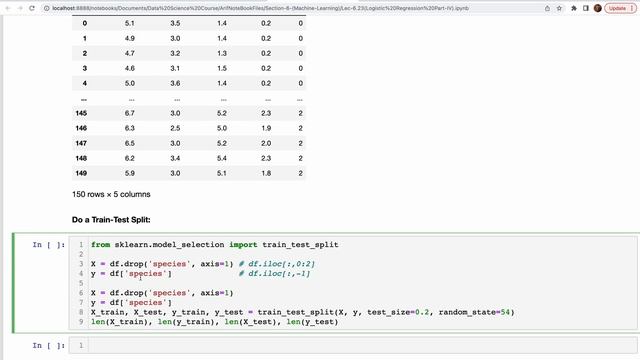Screen dimensions: 640x360
Task: Click code line 1 importing train_test_split
Action: (215, 245)
